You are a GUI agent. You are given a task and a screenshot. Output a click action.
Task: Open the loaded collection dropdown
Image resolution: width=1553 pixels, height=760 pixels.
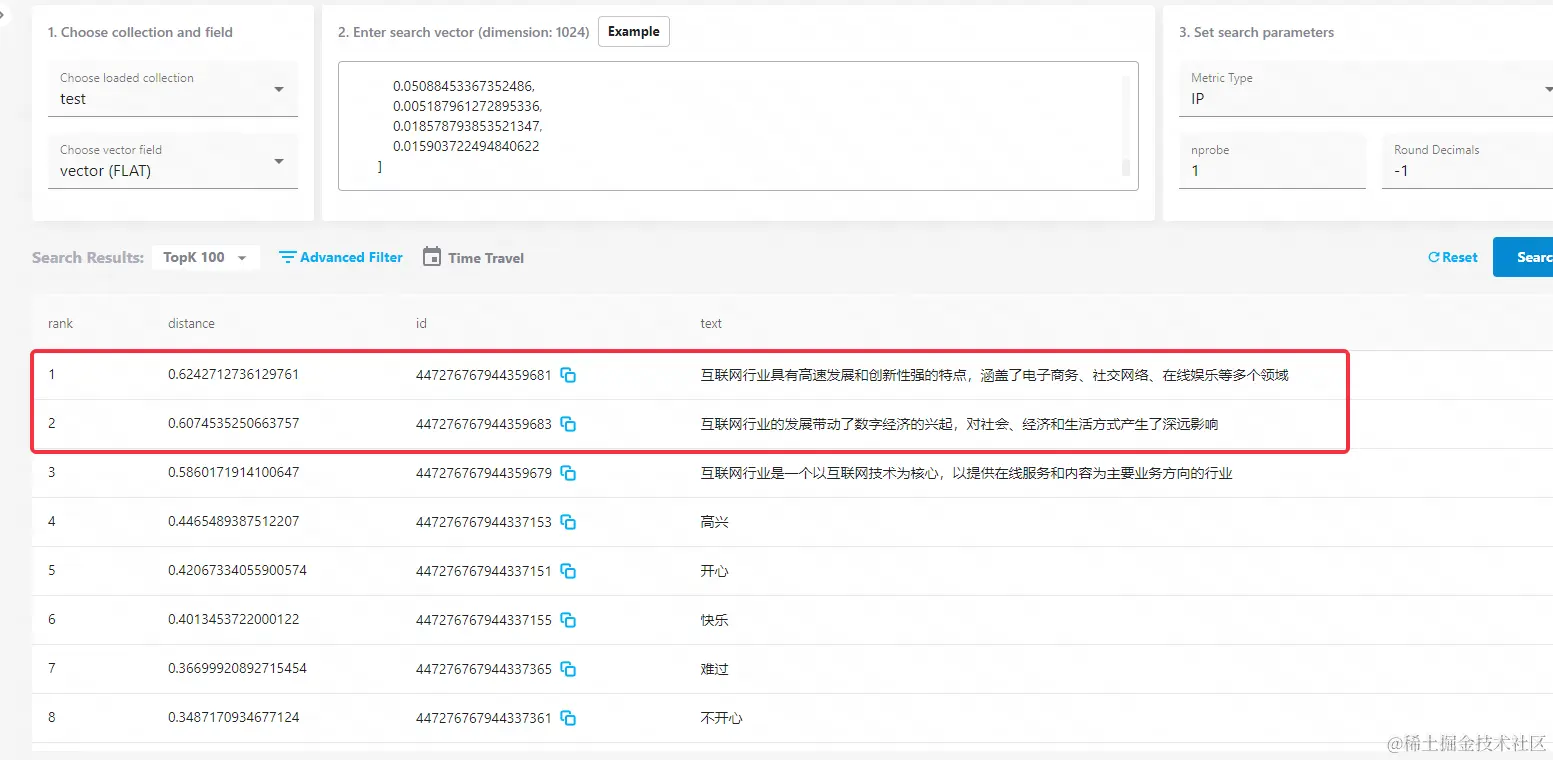click(173, 89)
